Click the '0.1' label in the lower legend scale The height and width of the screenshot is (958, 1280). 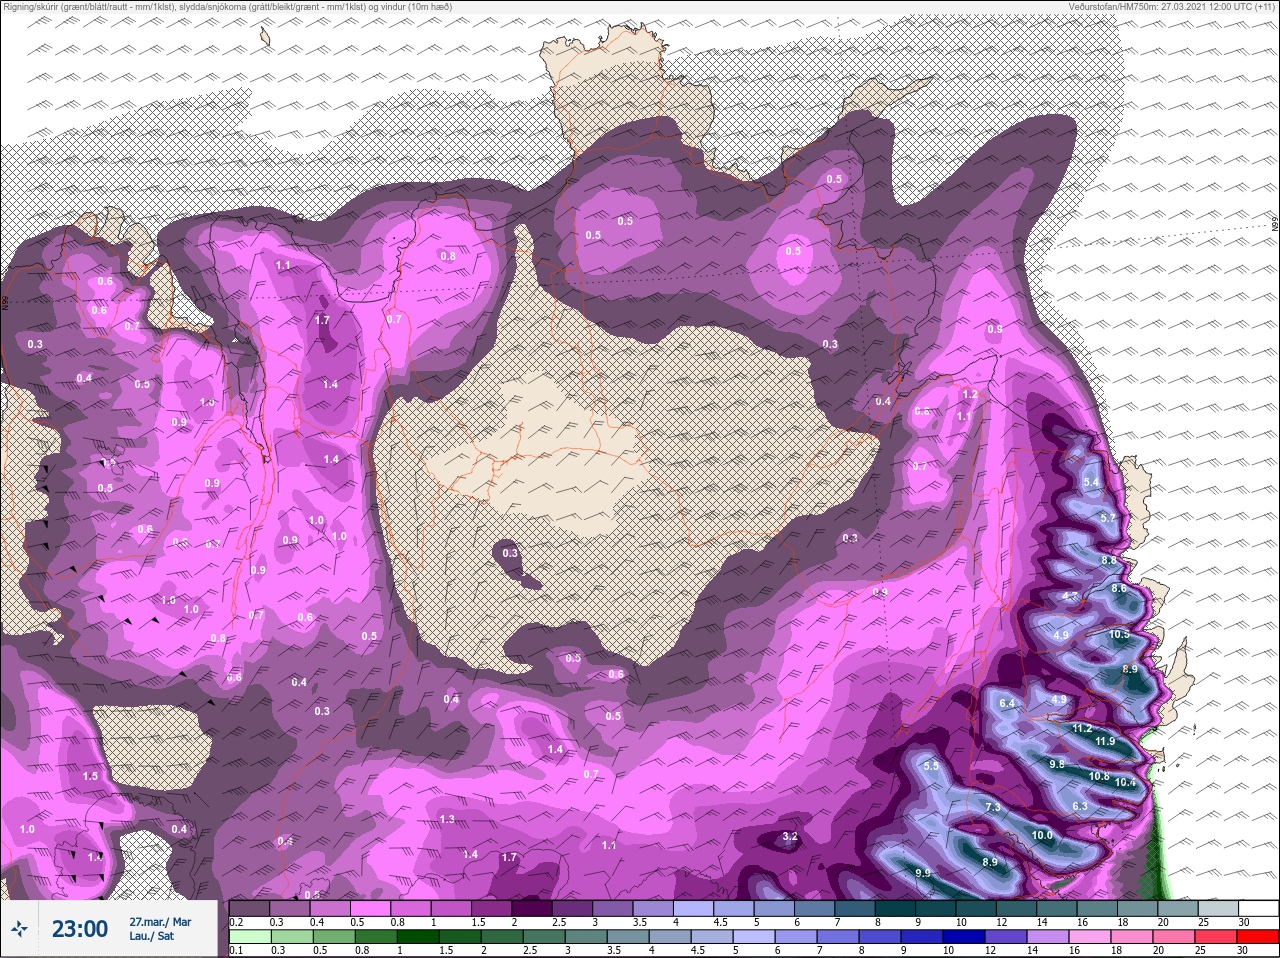[236, 950]
